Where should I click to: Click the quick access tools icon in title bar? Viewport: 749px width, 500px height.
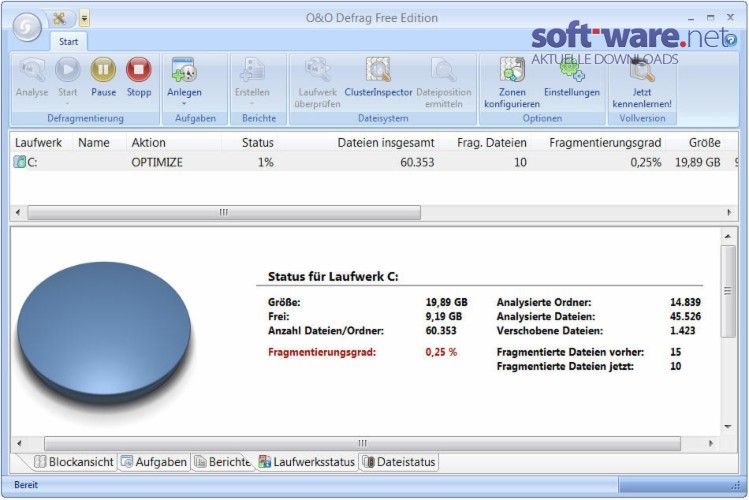[x=60, y=19]
